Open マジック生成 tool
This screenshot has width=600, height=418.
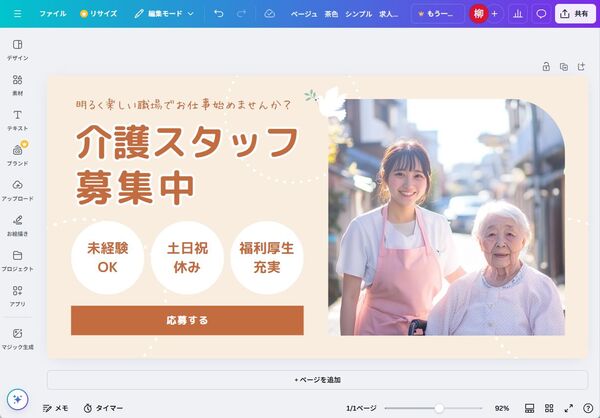(18, 339)
